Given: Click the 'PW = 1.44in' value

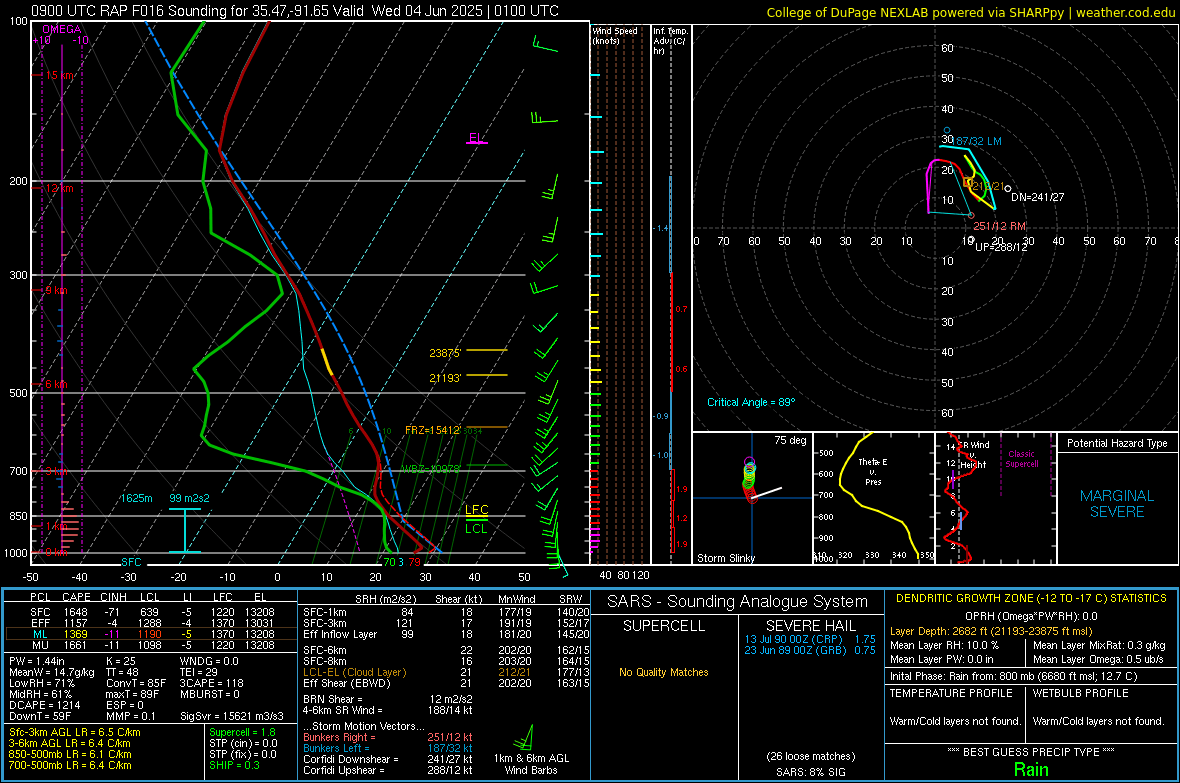Looking at the screenshot, I should (x=37, y=661).
